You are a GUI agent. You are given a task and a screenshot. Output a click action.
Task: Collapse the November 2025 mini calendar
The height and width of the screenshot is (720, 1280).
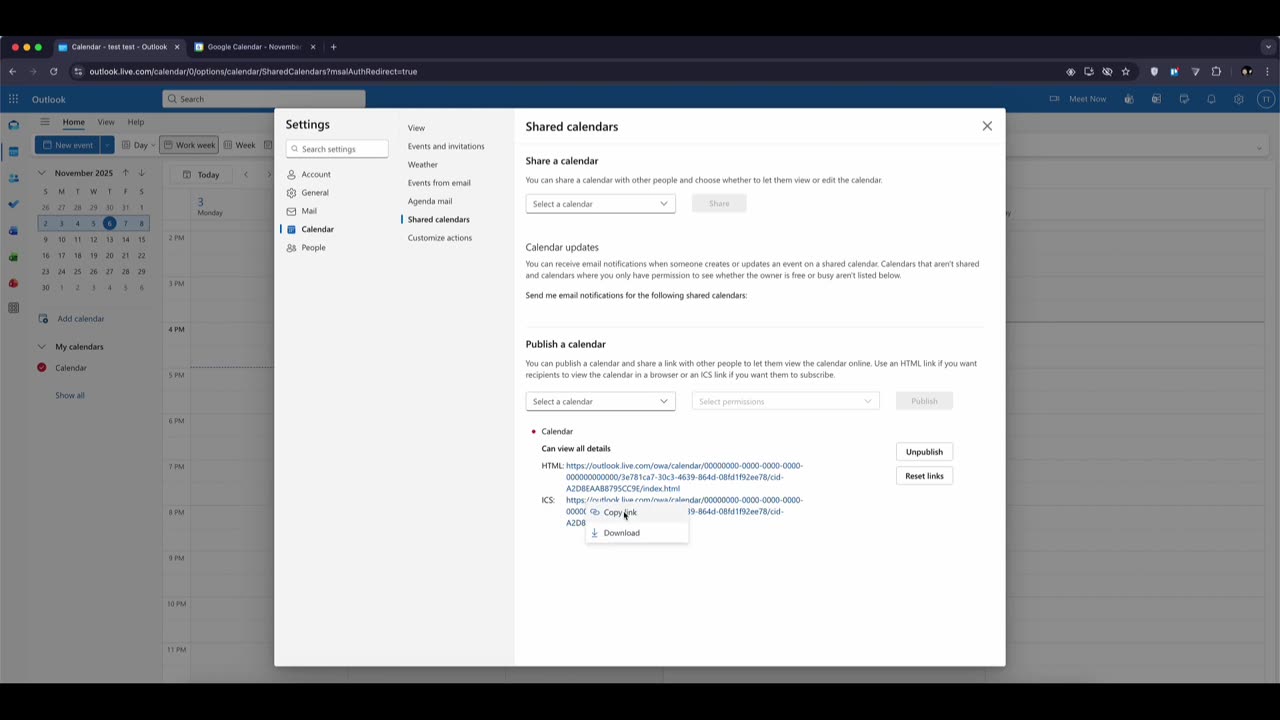pos(42,173)
